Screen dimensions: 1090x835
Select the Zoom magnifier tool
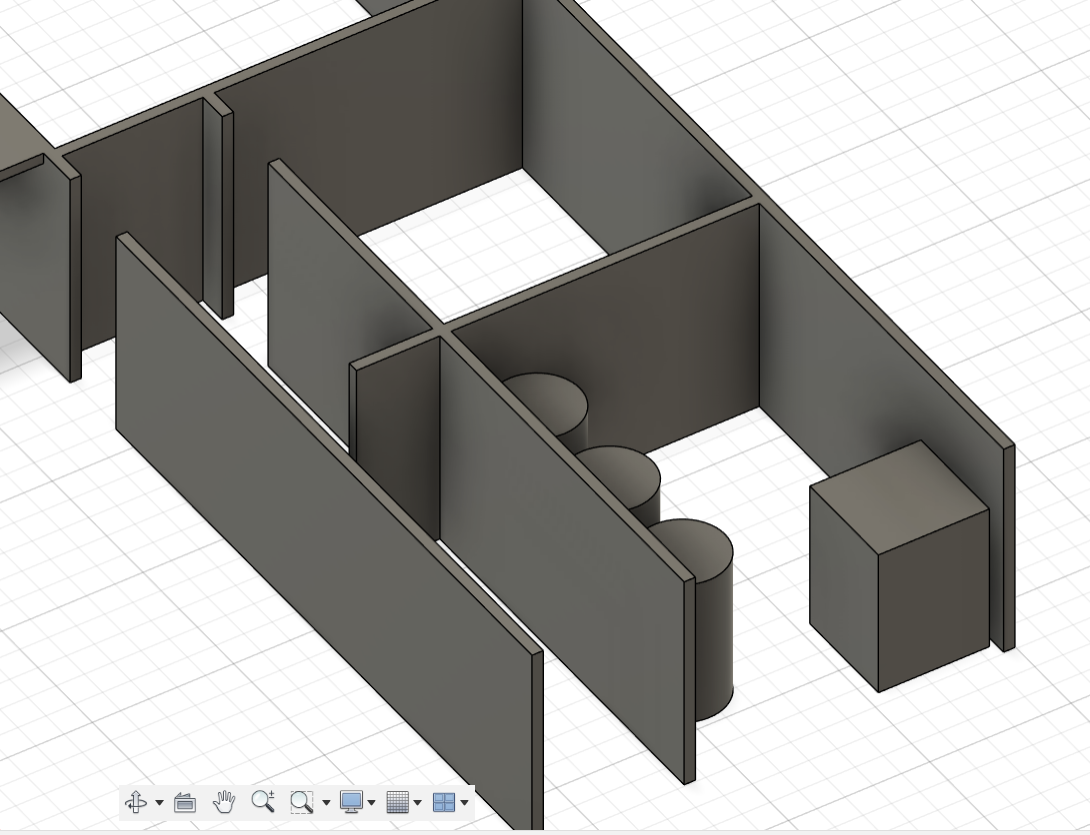coord(263,802)
